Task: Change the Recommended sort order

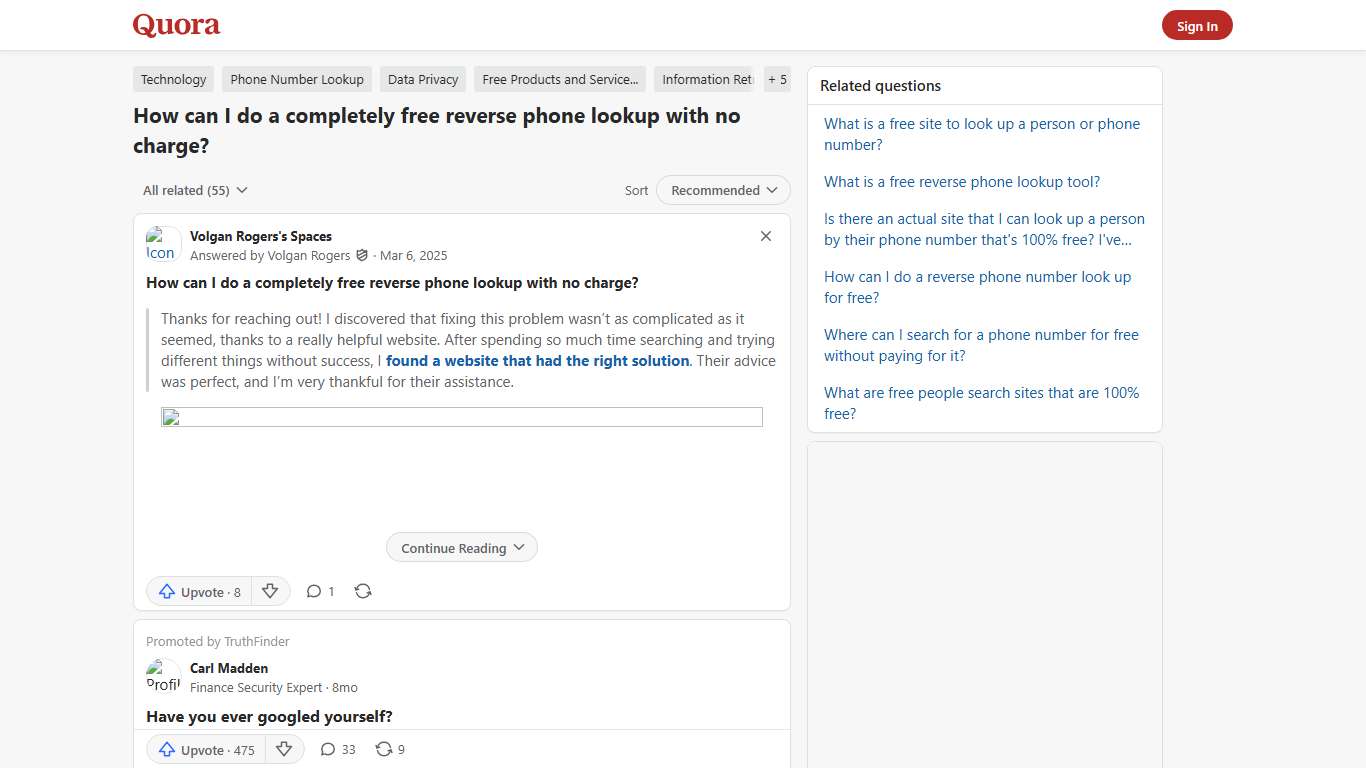Action: 722,190
